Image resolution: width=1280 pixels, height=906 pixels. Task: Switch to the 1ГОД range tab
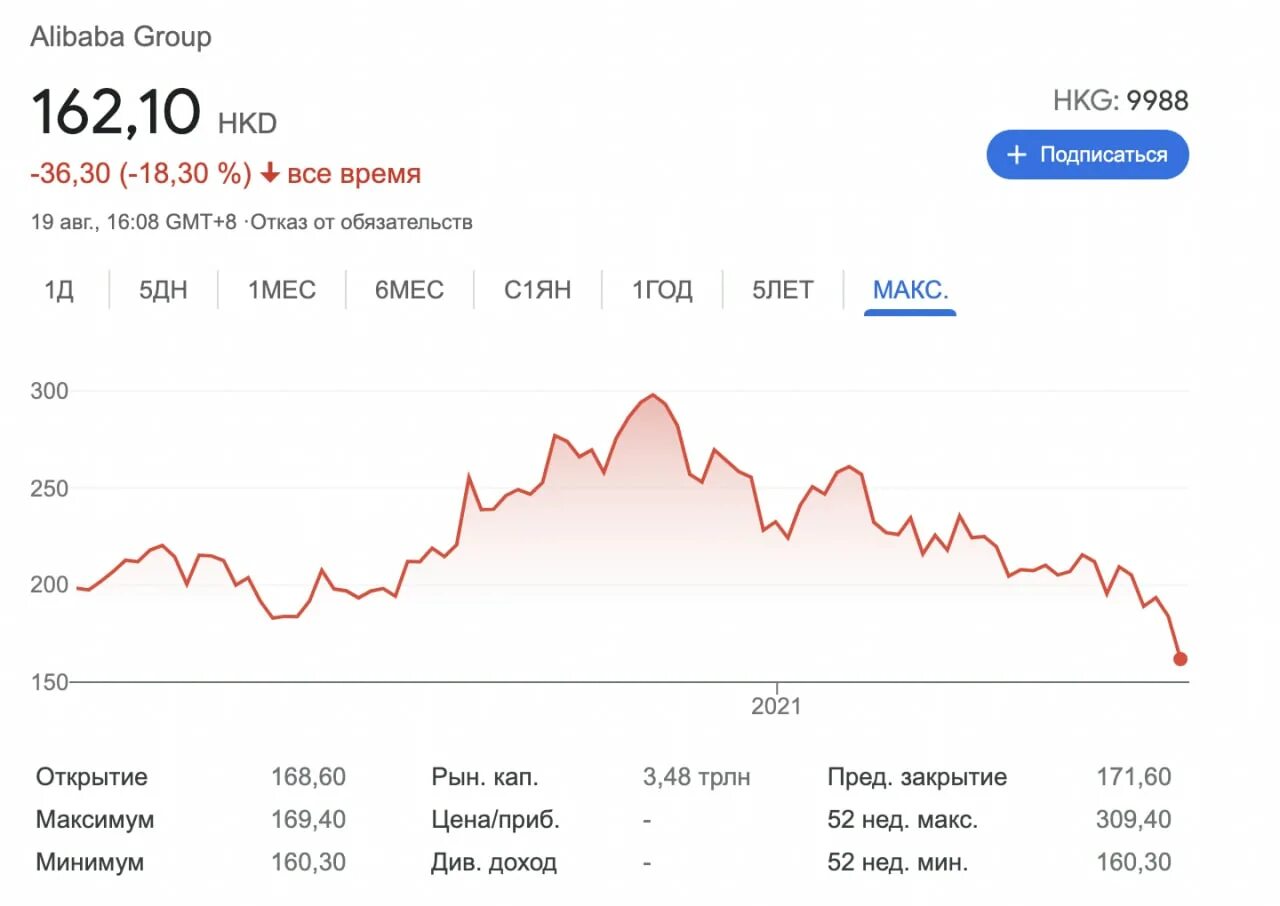coord(662,291)
